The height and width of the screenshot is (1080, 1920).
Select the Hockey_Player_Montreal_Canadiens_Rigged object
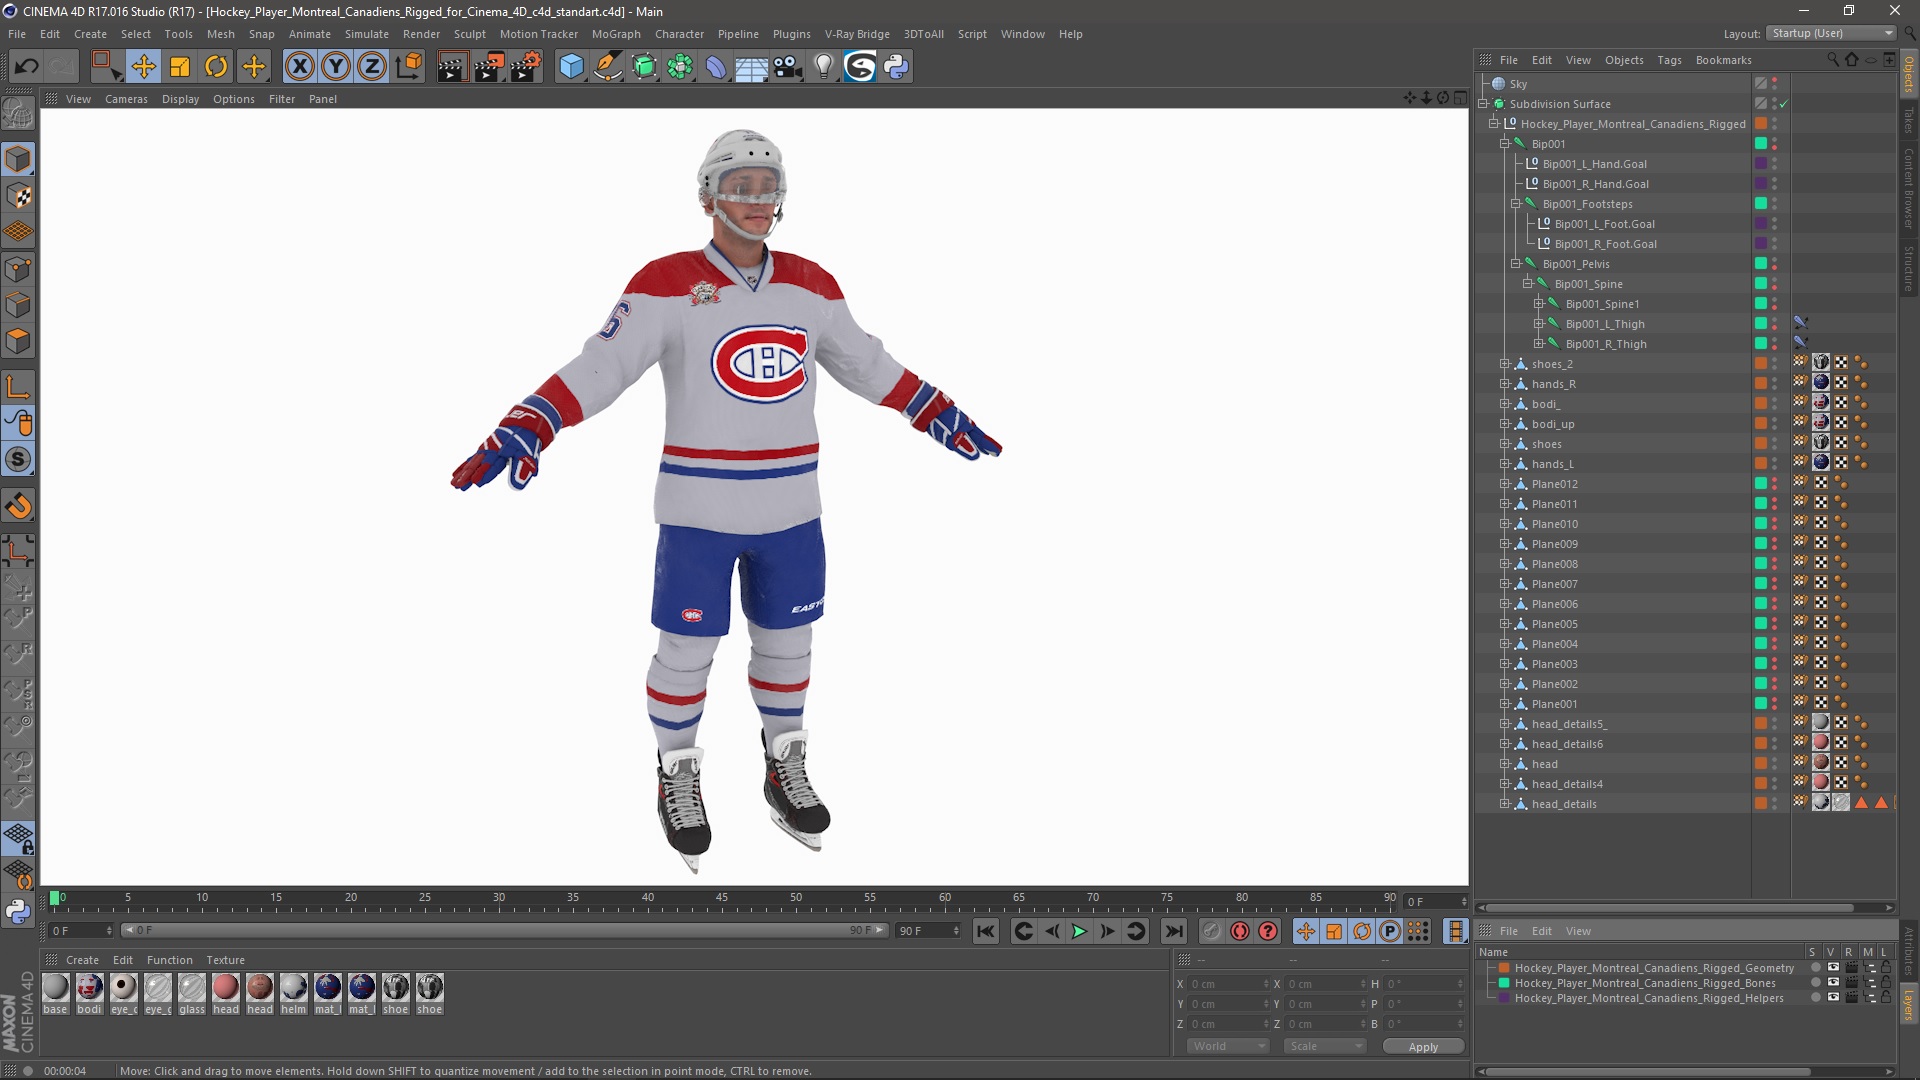(1632, 124)
